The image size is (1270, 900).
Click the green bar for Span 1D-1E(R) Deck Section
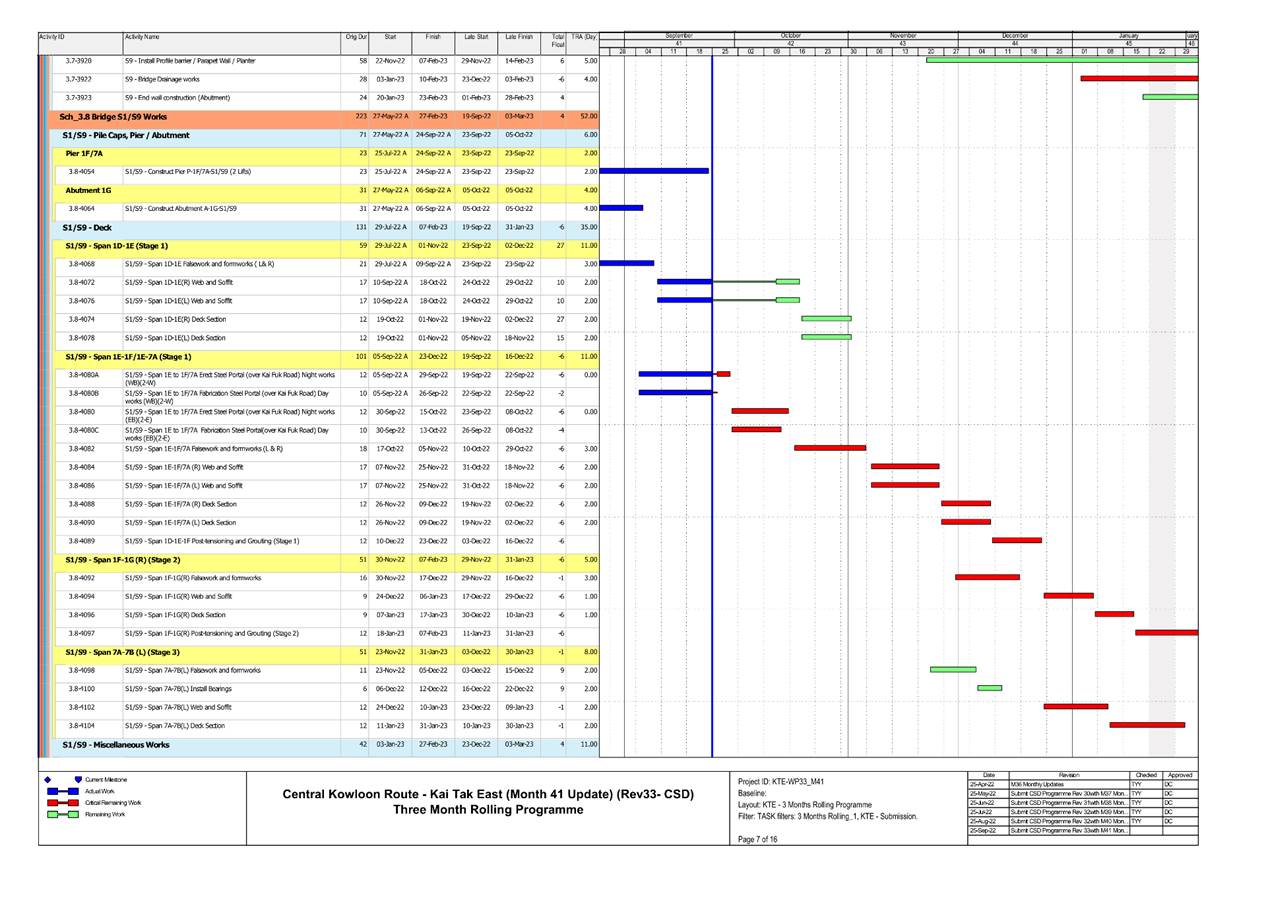tap(825, 317)
